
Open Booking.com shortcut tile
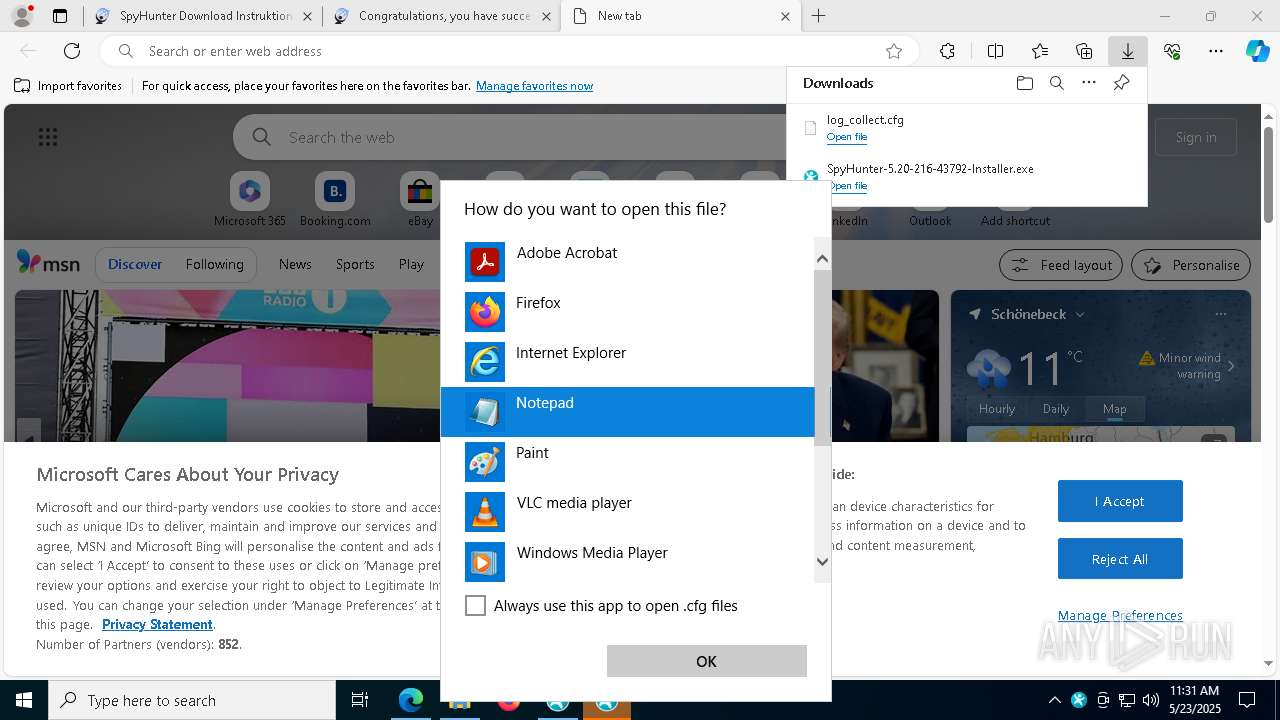[335, 200]
